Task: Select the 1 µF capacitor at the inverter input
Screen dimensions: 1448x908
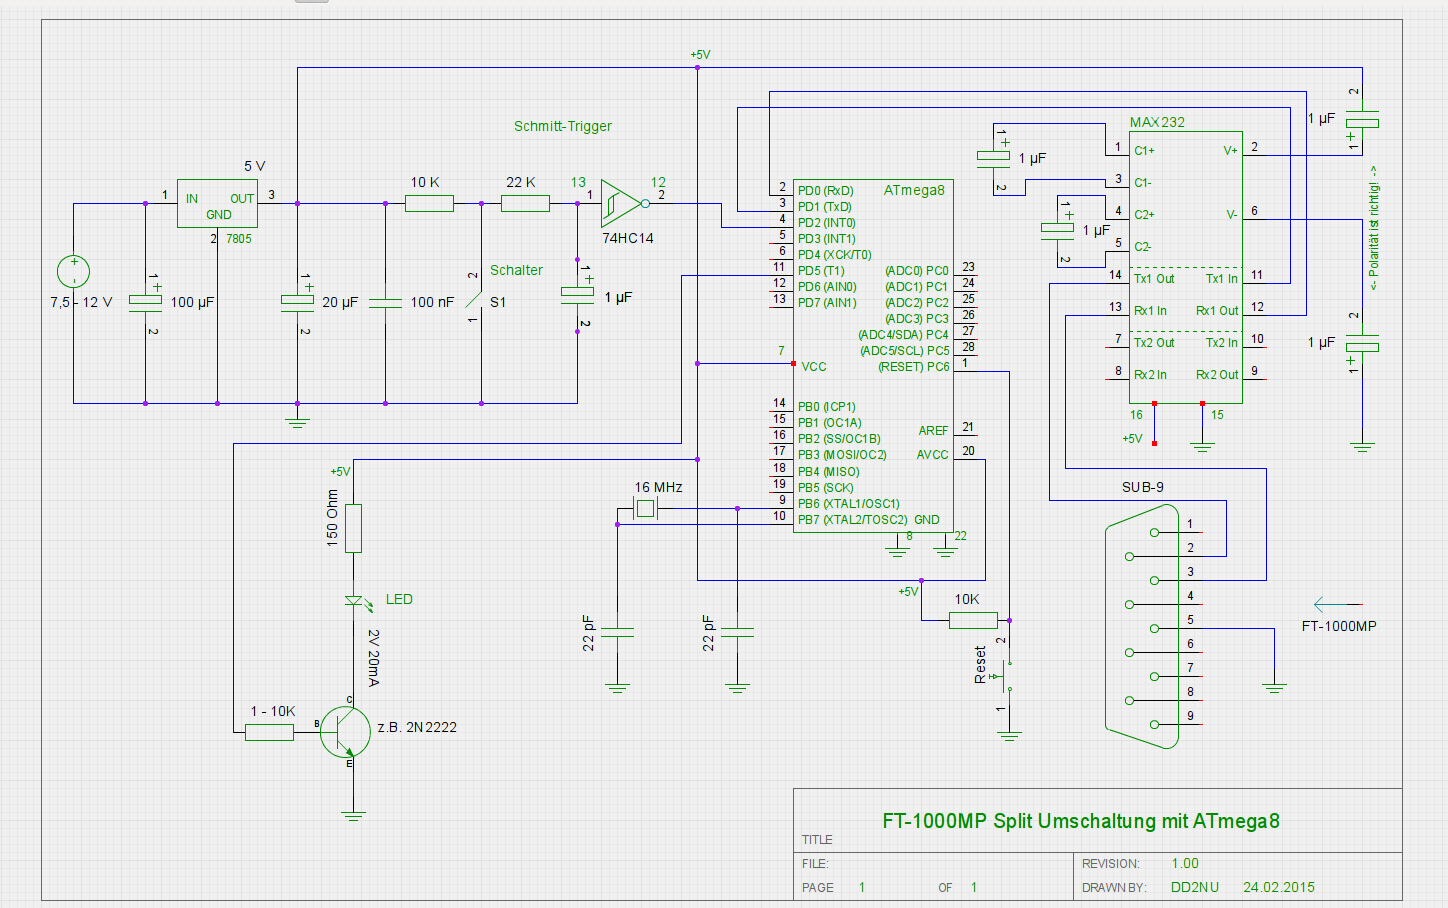Action: (x=577, y=294)
